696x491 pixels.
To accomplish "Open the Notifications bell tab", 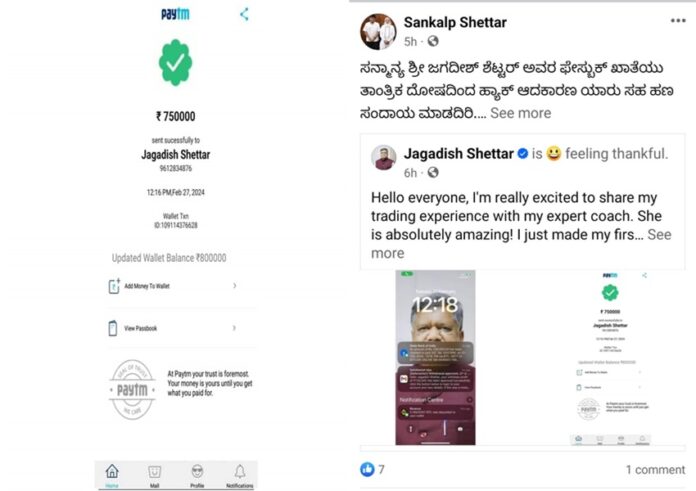I will [240, 475].
